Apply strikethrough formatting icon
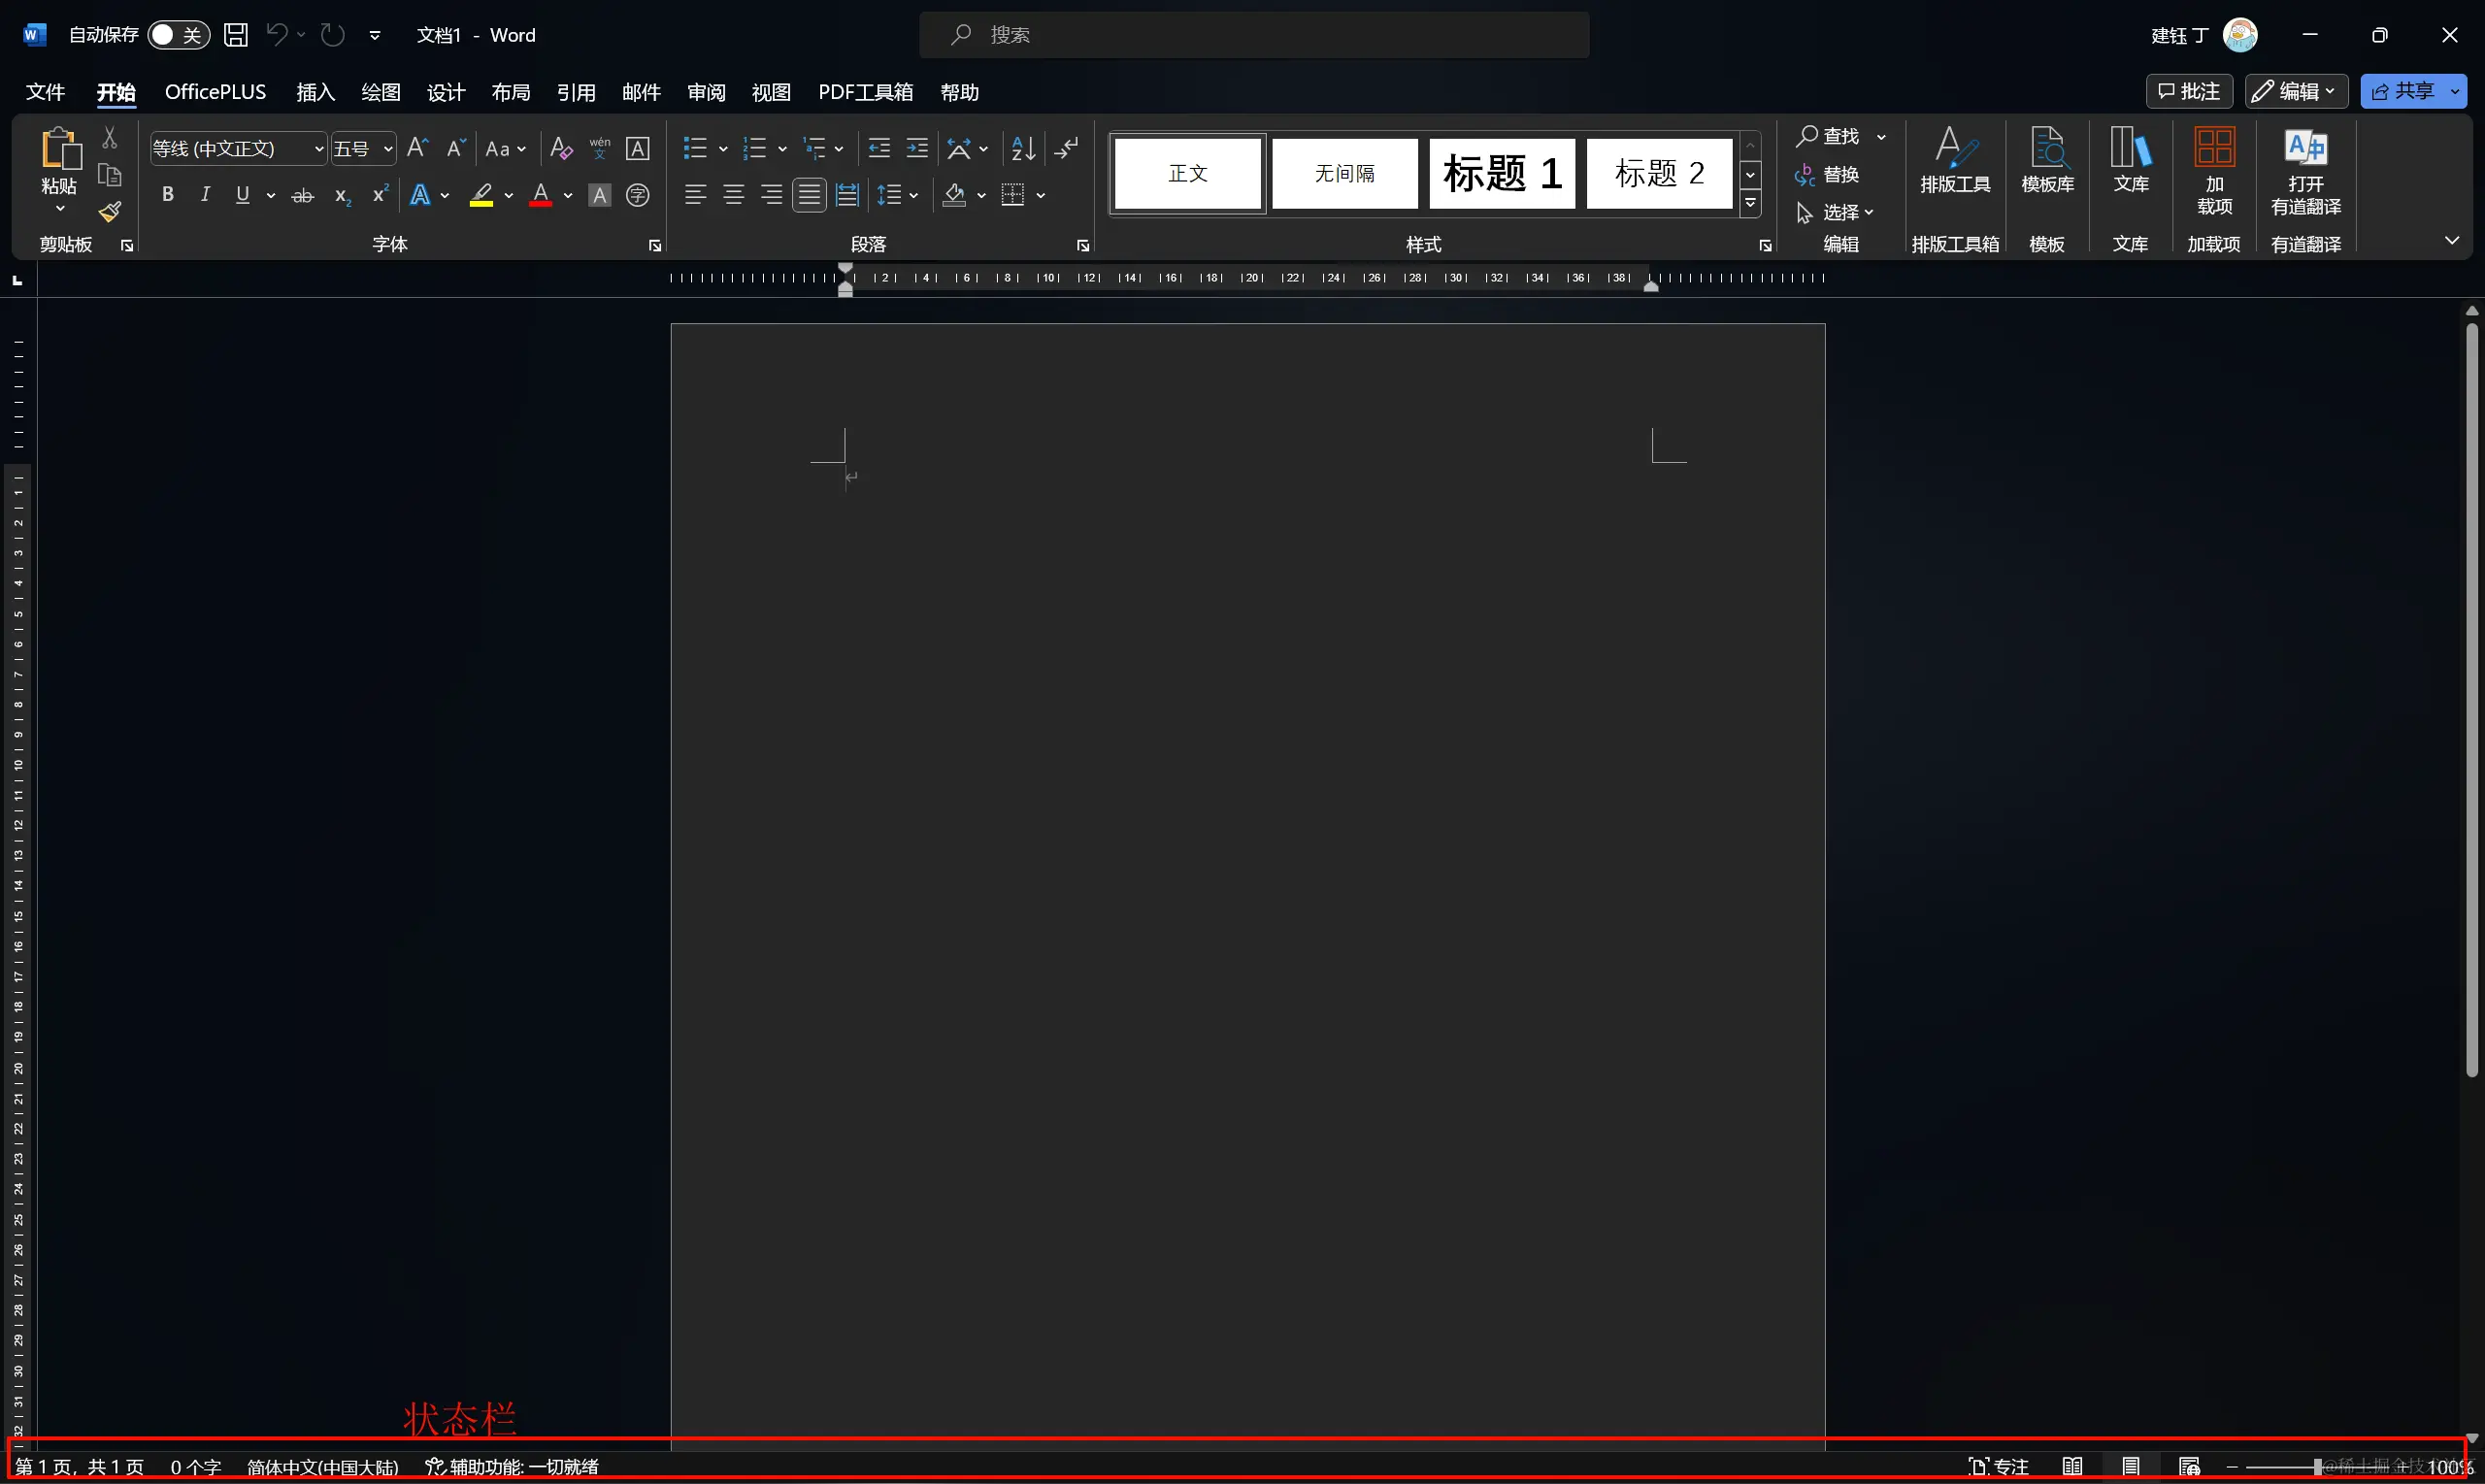Viewport: 2485px width, 1484px height. (302, 196)
